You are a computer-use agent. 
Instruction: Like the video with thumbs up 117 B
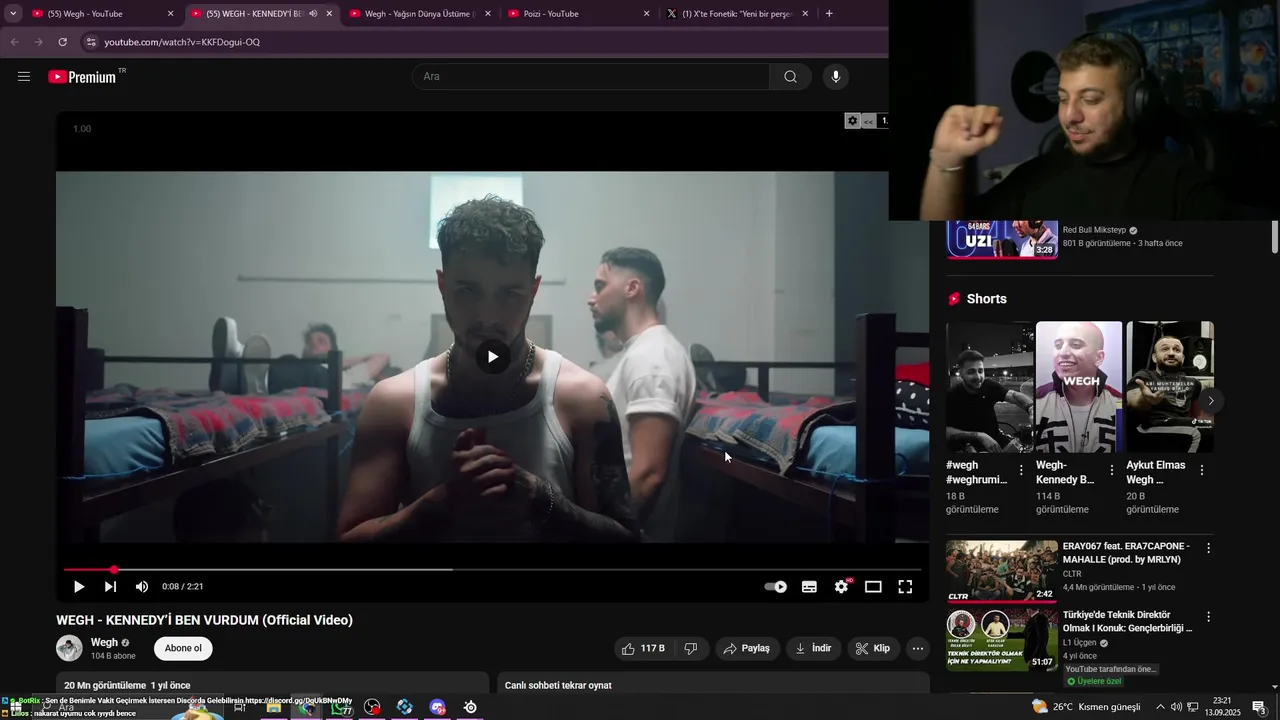[643, 648]
